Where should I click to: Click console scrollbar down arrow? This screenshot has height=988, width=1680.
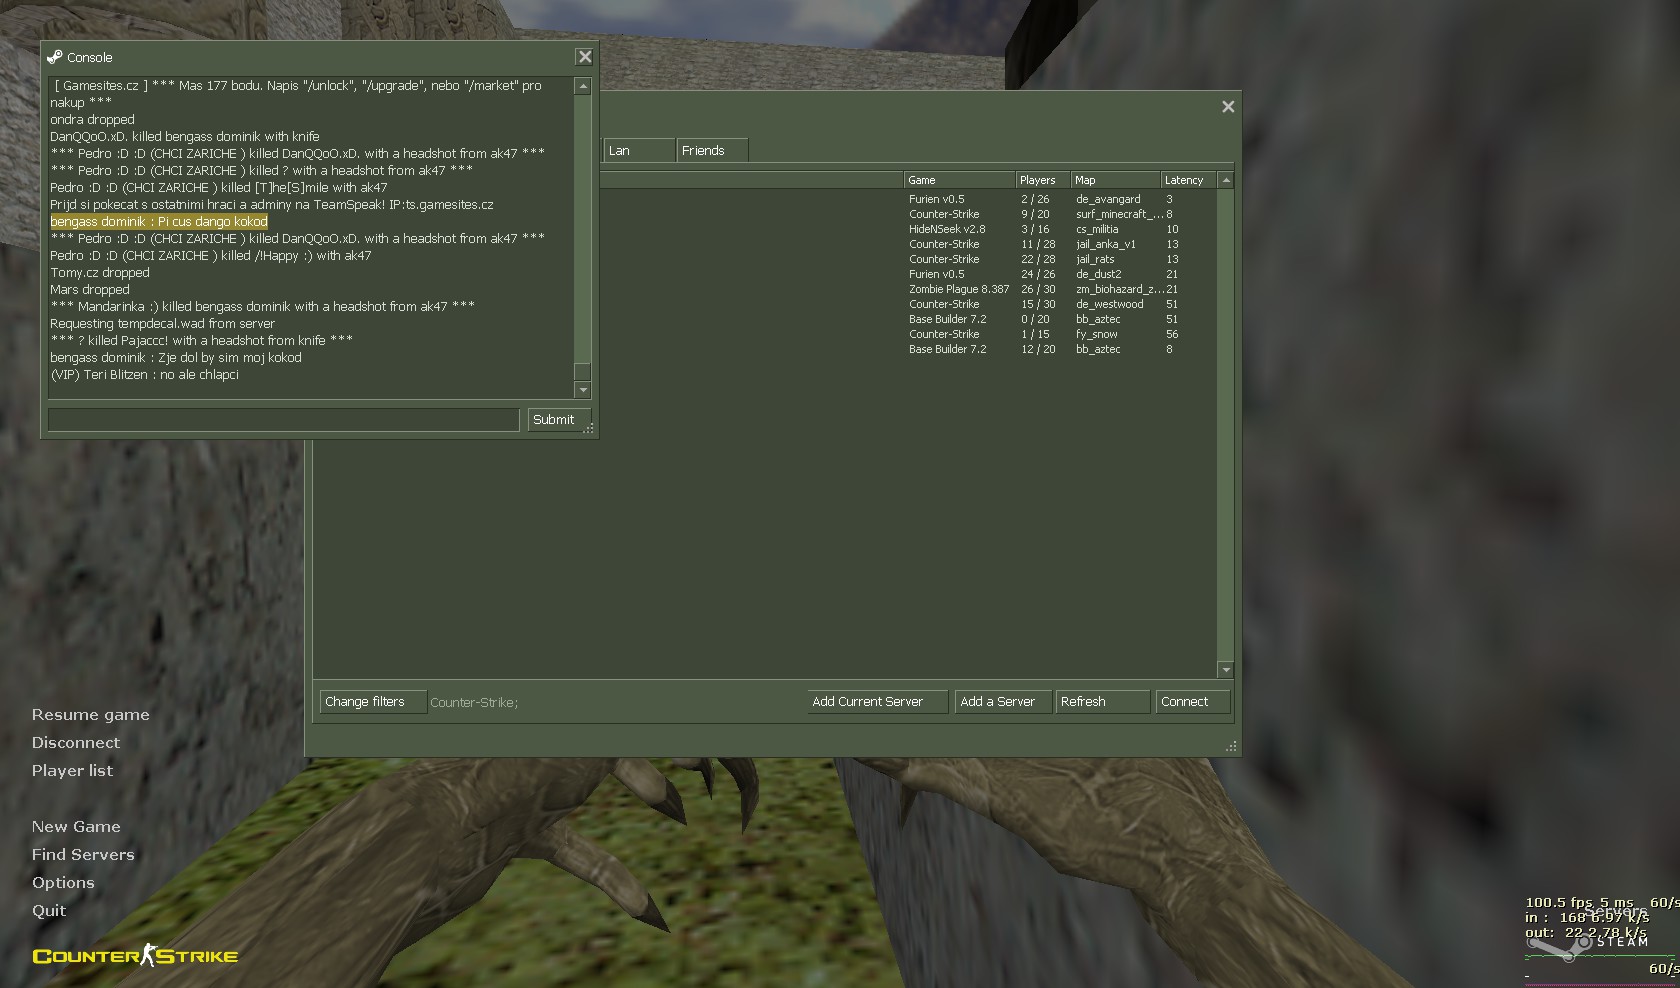[x=583, y=390]
